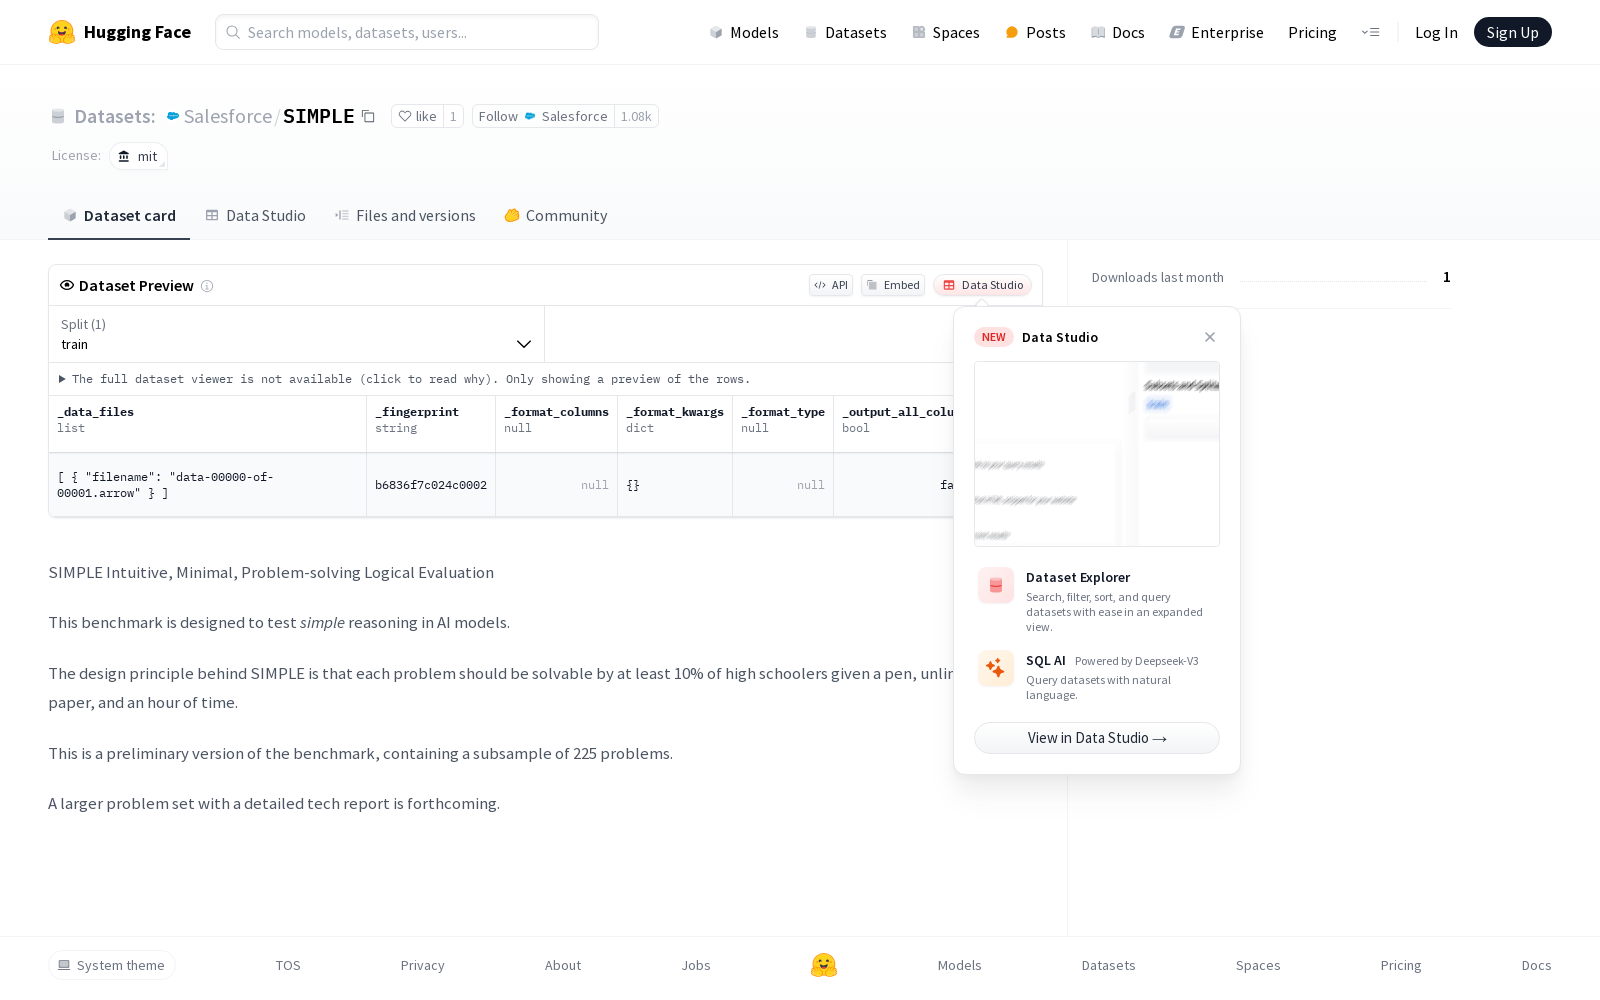Open the navigation overflow menu icon
The image size is (1600, 1000).
coord(1370,32)
